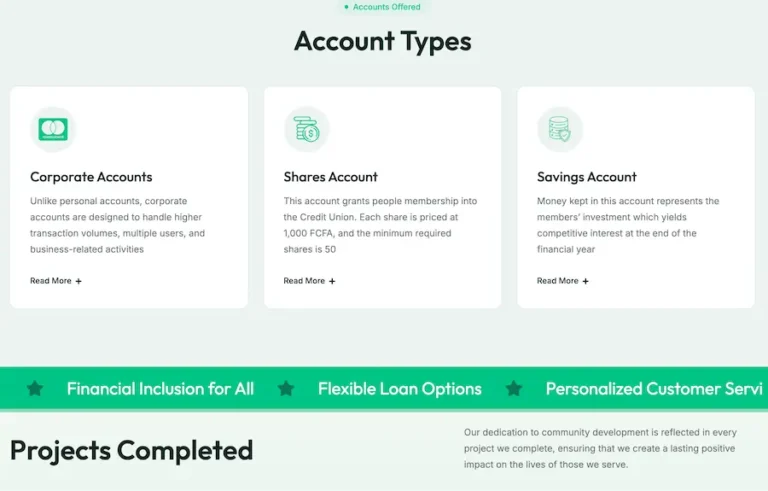Click the Flexible Loan Options banner text
768x491 pixels.
click(400, 389)
